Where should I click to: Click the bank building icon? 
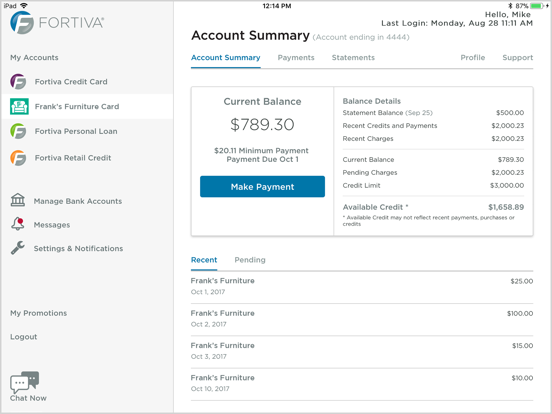tap(18, 200)
